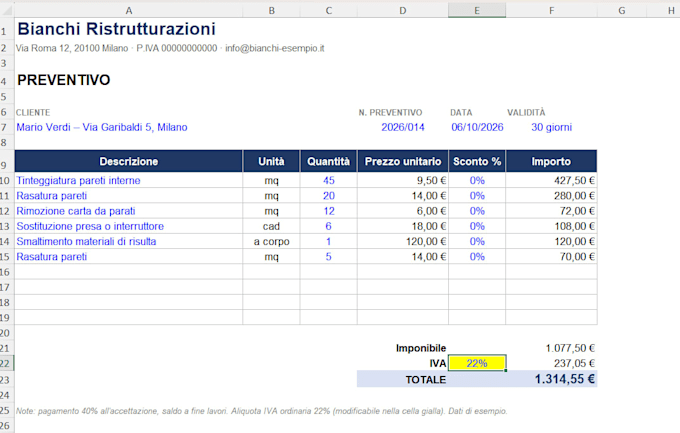Image resolution: width=680 pixels, height=433 pixels.
Task: Select quantity 45 cell
Action: coord(329,180)
